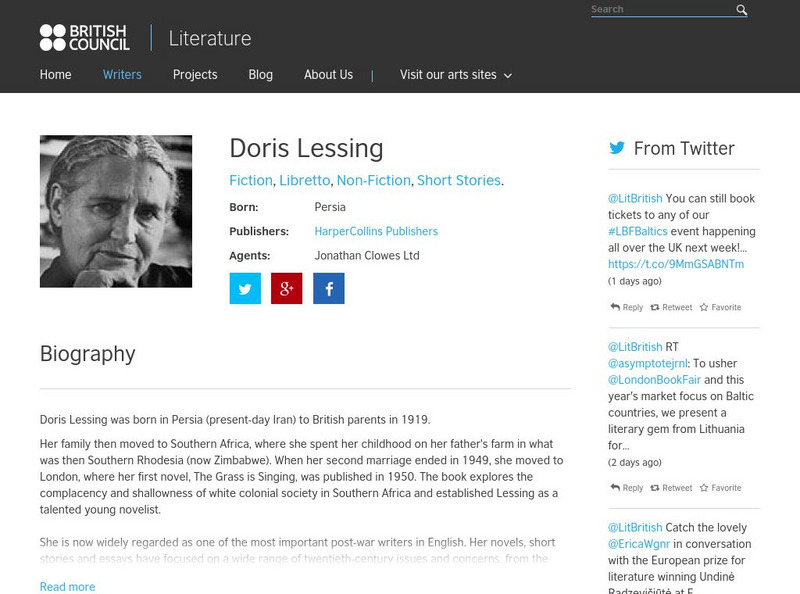
Task: Expand the 'Visit our arts sites' menu
Action: [x=448, y=74]
